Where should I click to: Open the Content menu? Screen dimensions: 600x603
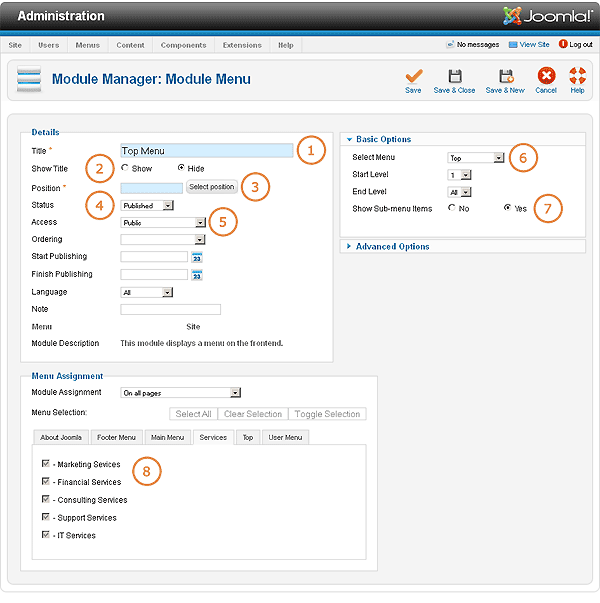pos(130,45)
